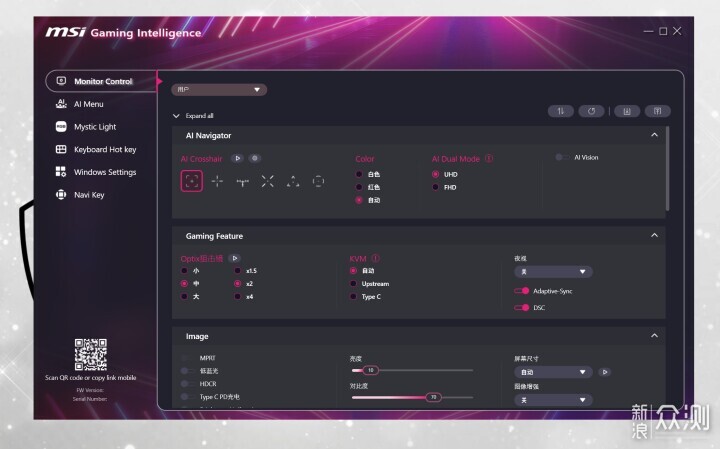Choose the dashed-circle crosshair style
Screen dimensions: 720x449
(318, 181)
